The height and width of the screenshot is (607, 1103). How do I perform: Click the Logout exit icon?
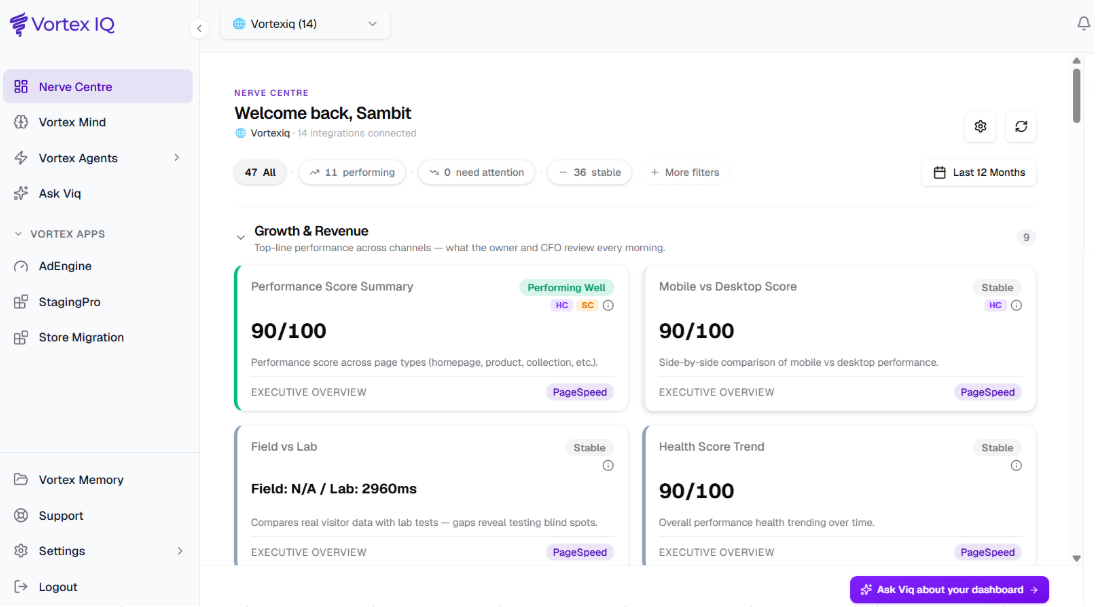click(21, 587)
